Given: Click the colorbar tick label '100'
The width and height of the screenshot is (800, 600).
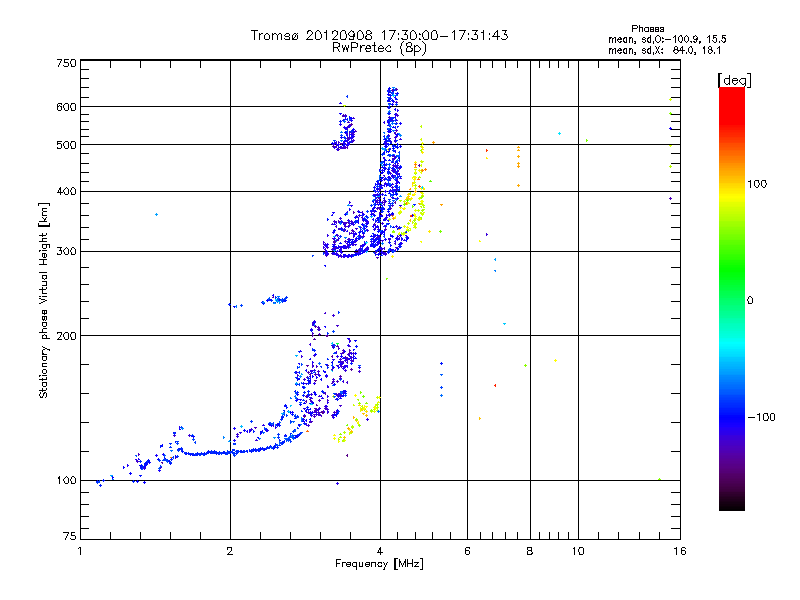Looking at the screenshot, I should (x=757, y=184).
